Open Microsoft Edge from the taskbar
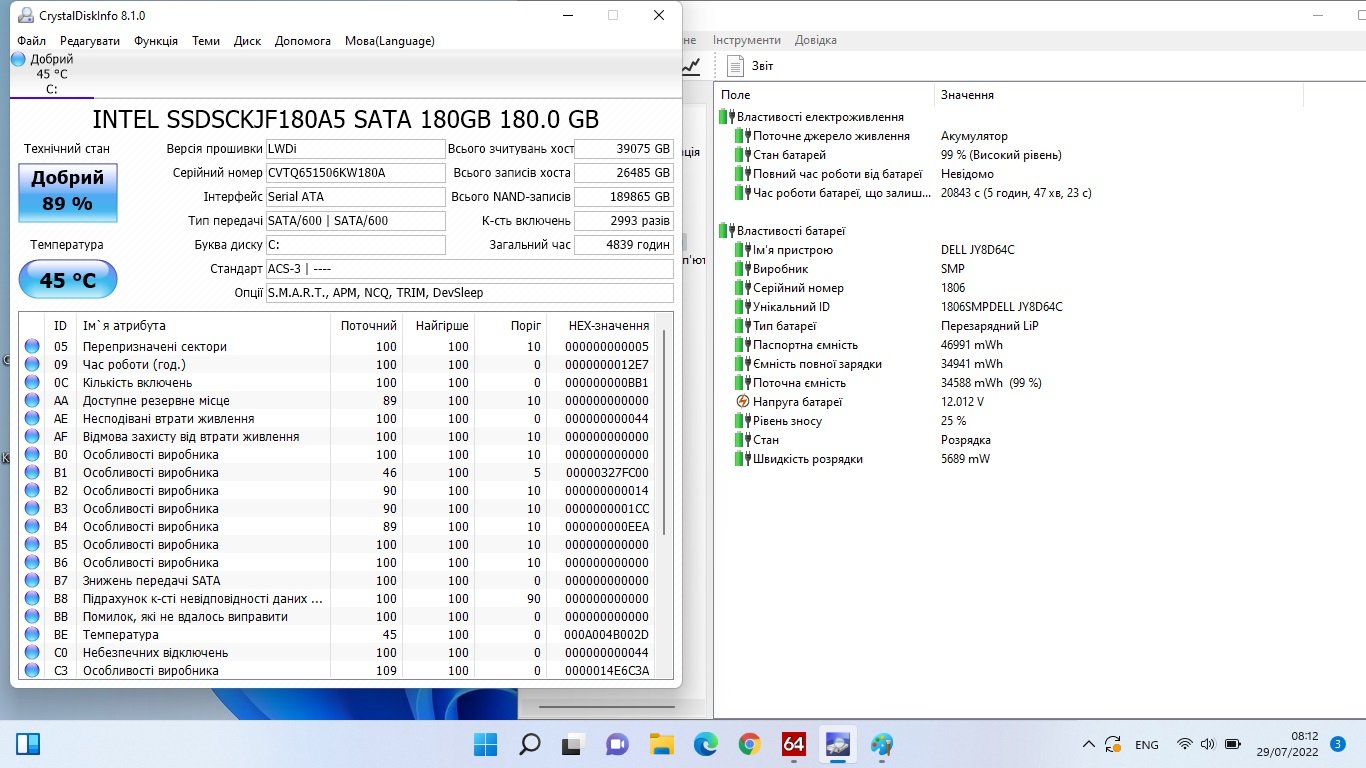Image resolution: width=1366 pixels, height=768 pixels. pyautogui.click(x=705, y=744)
